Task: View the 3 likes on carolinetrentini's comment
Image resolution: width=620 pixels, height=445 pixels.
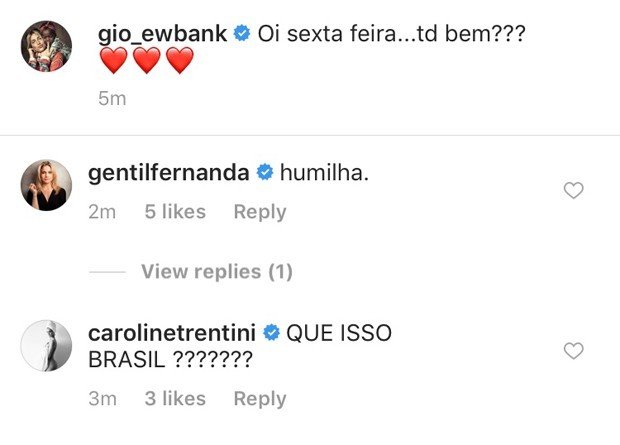Action: pos(175,399)
